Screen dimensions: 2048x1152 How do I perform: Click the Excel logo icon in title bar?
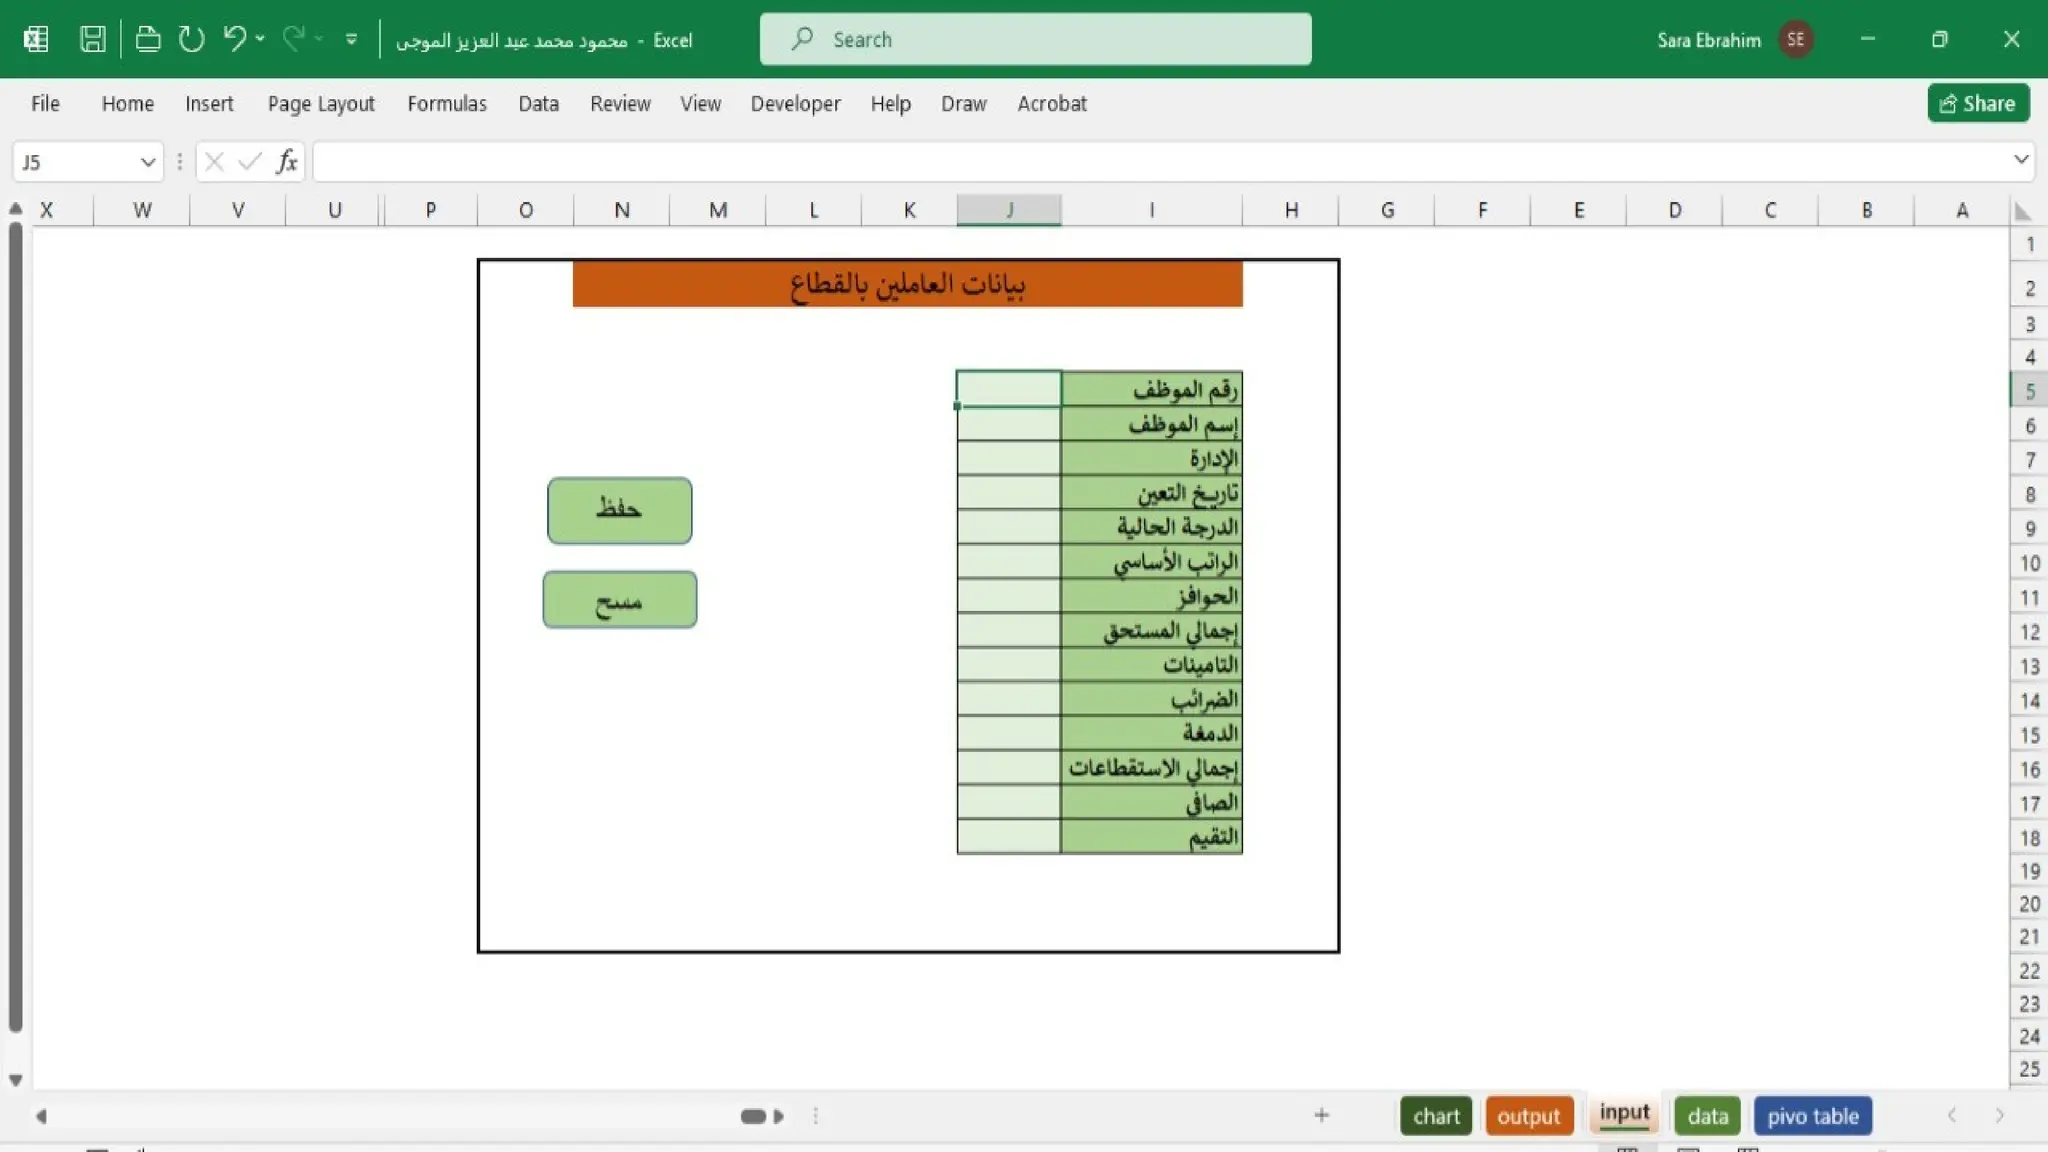tap(36, 40)
